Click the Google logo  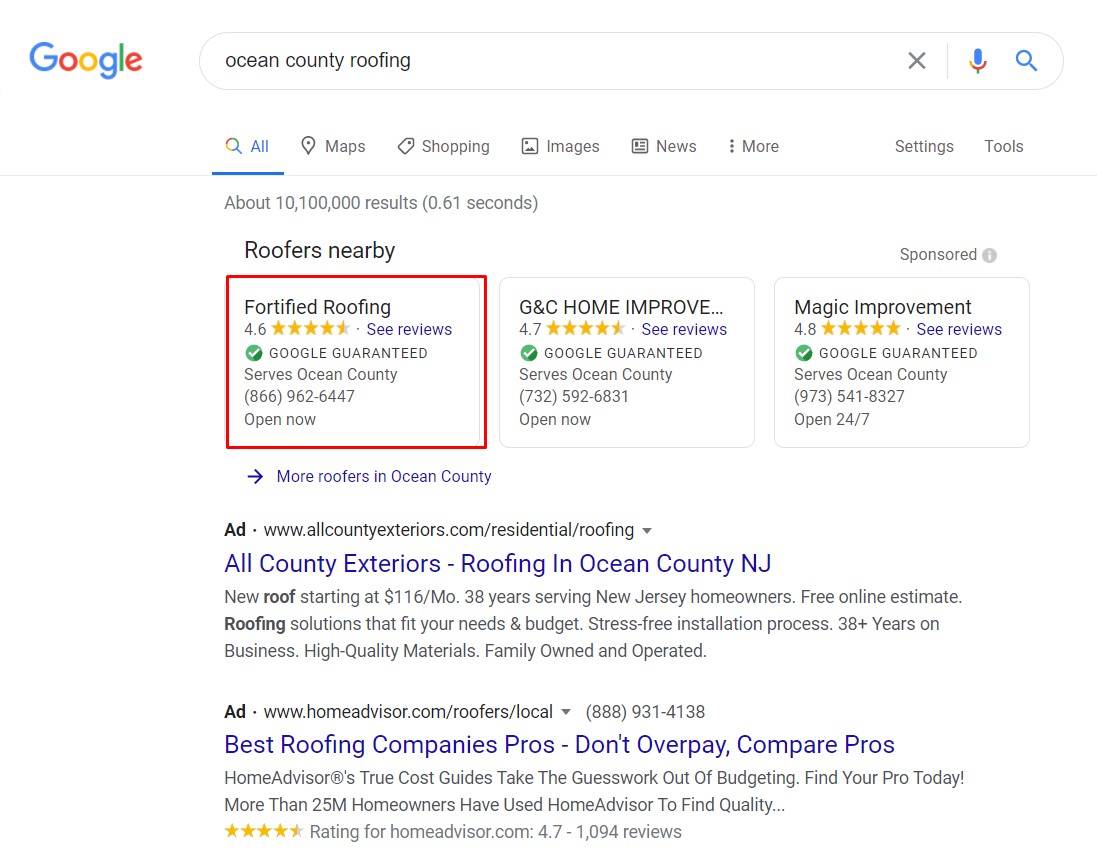tap(86, 60)
